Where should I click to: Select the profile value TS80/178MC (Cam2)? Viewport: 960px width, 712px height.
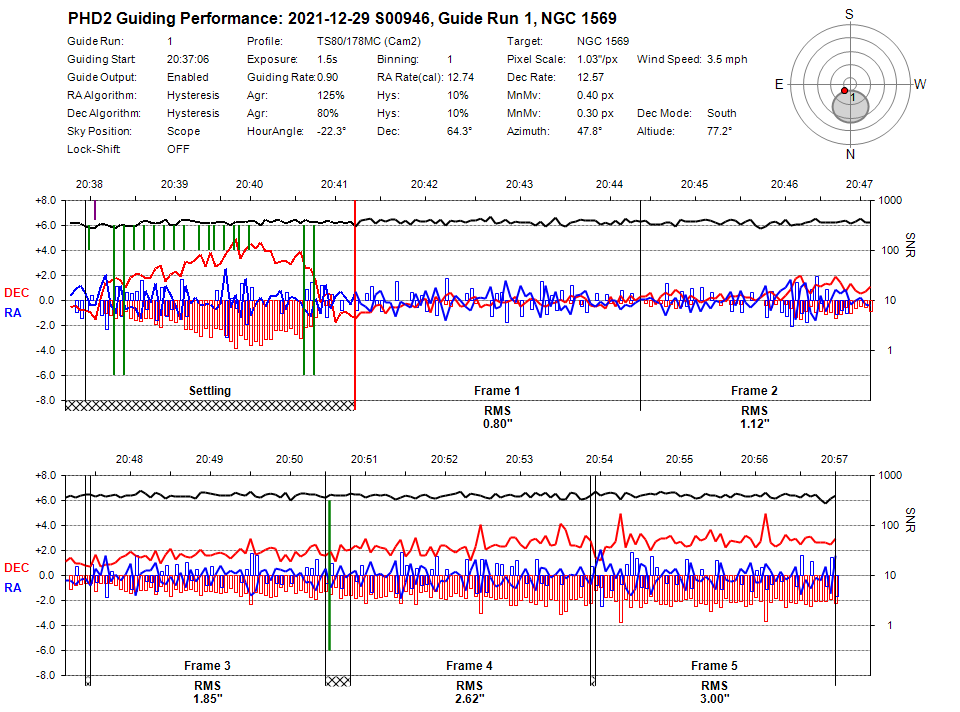coord(369,41)
